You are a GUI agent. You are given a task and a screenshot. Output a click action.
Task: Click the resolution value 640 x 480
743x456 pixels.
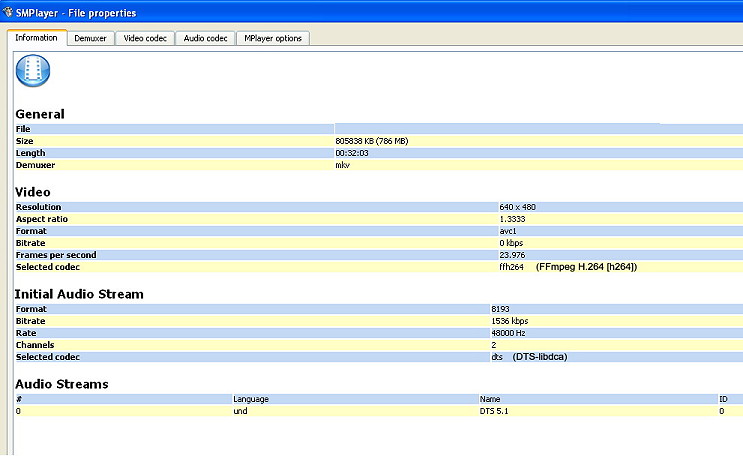coord(517,207)
